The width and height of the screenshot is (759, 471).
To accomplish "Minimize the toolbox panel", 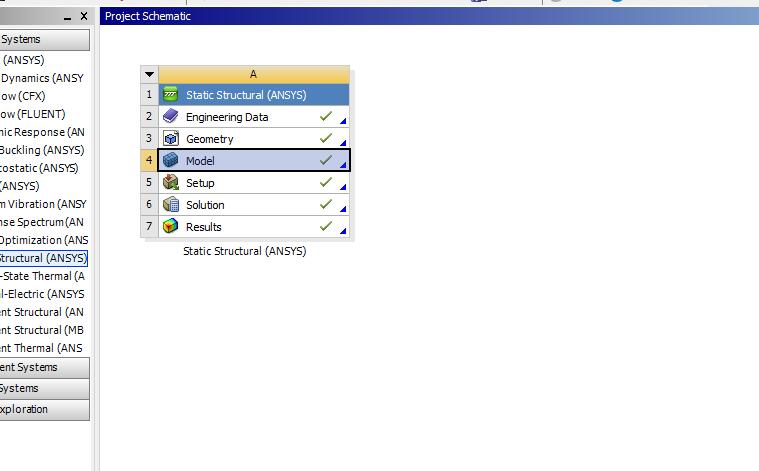I will pos(67,17).
